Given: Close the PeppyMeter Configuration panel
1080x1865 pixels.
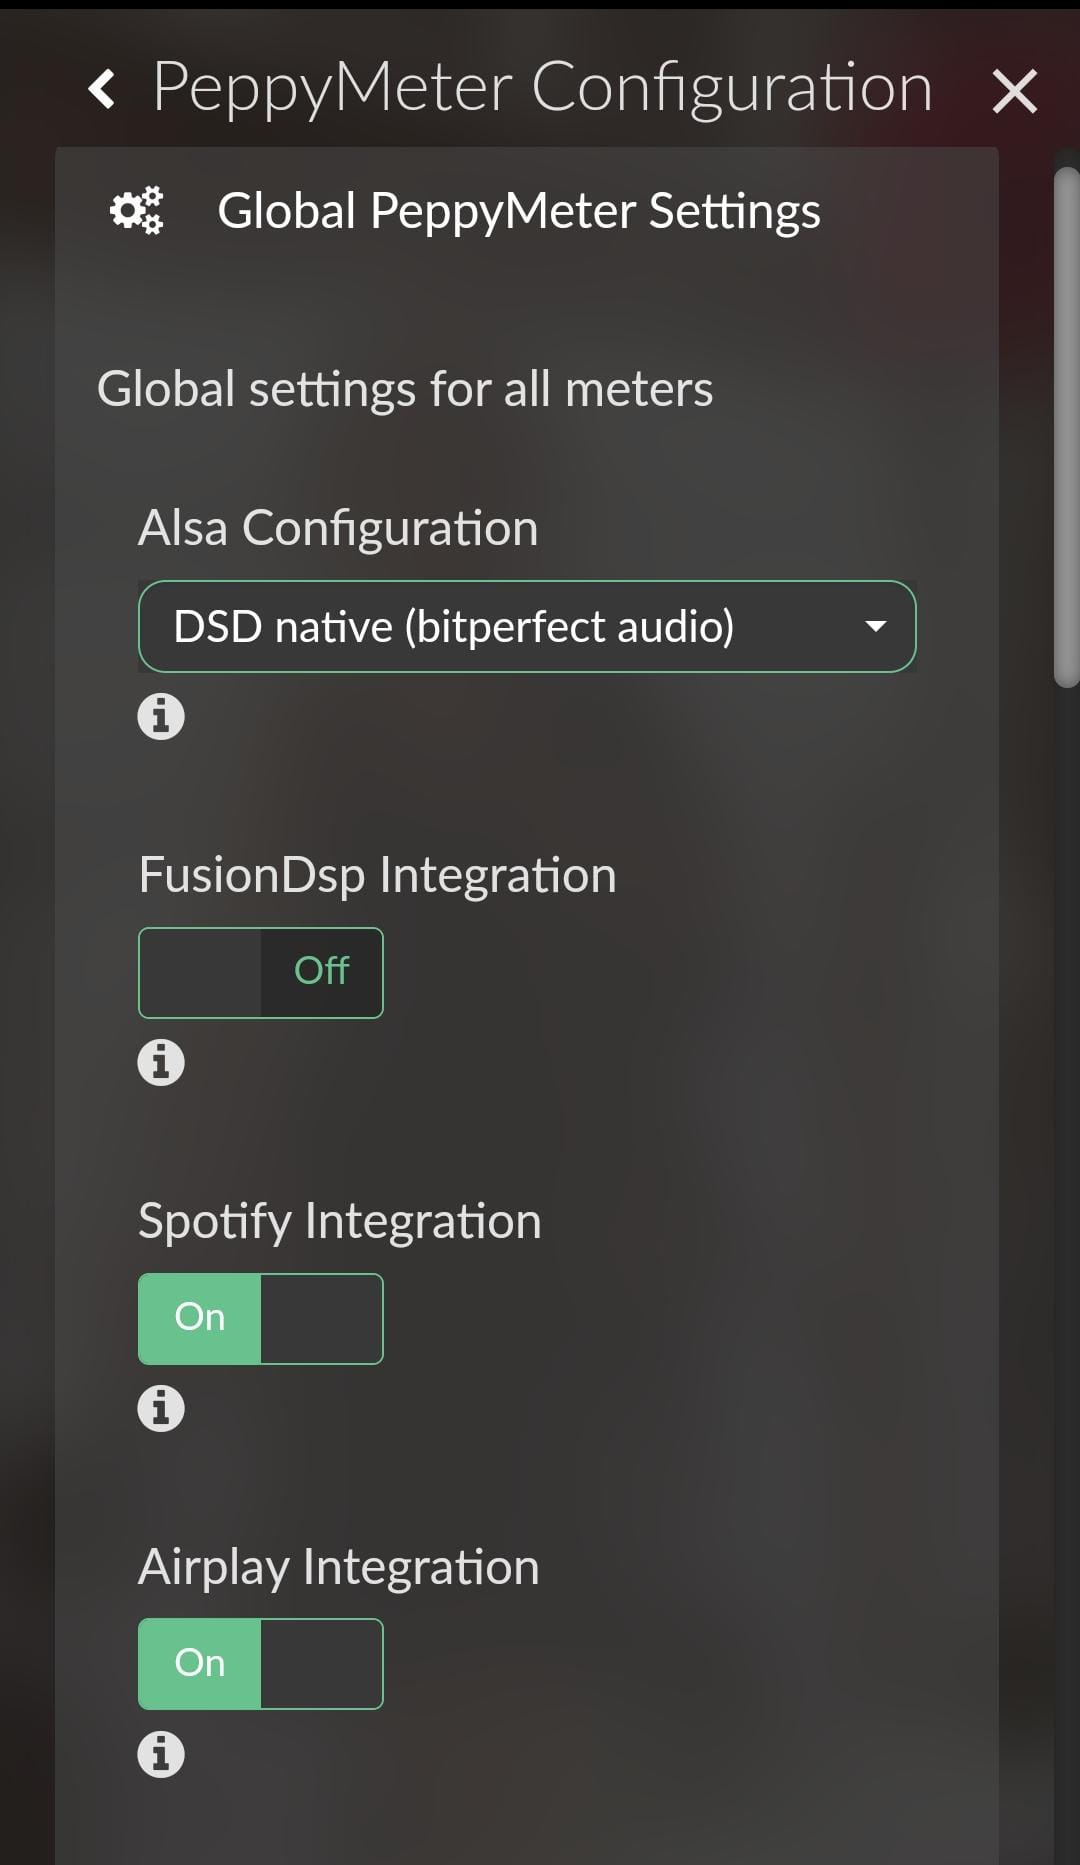Looking at the screenshot, I should 1014,91.
